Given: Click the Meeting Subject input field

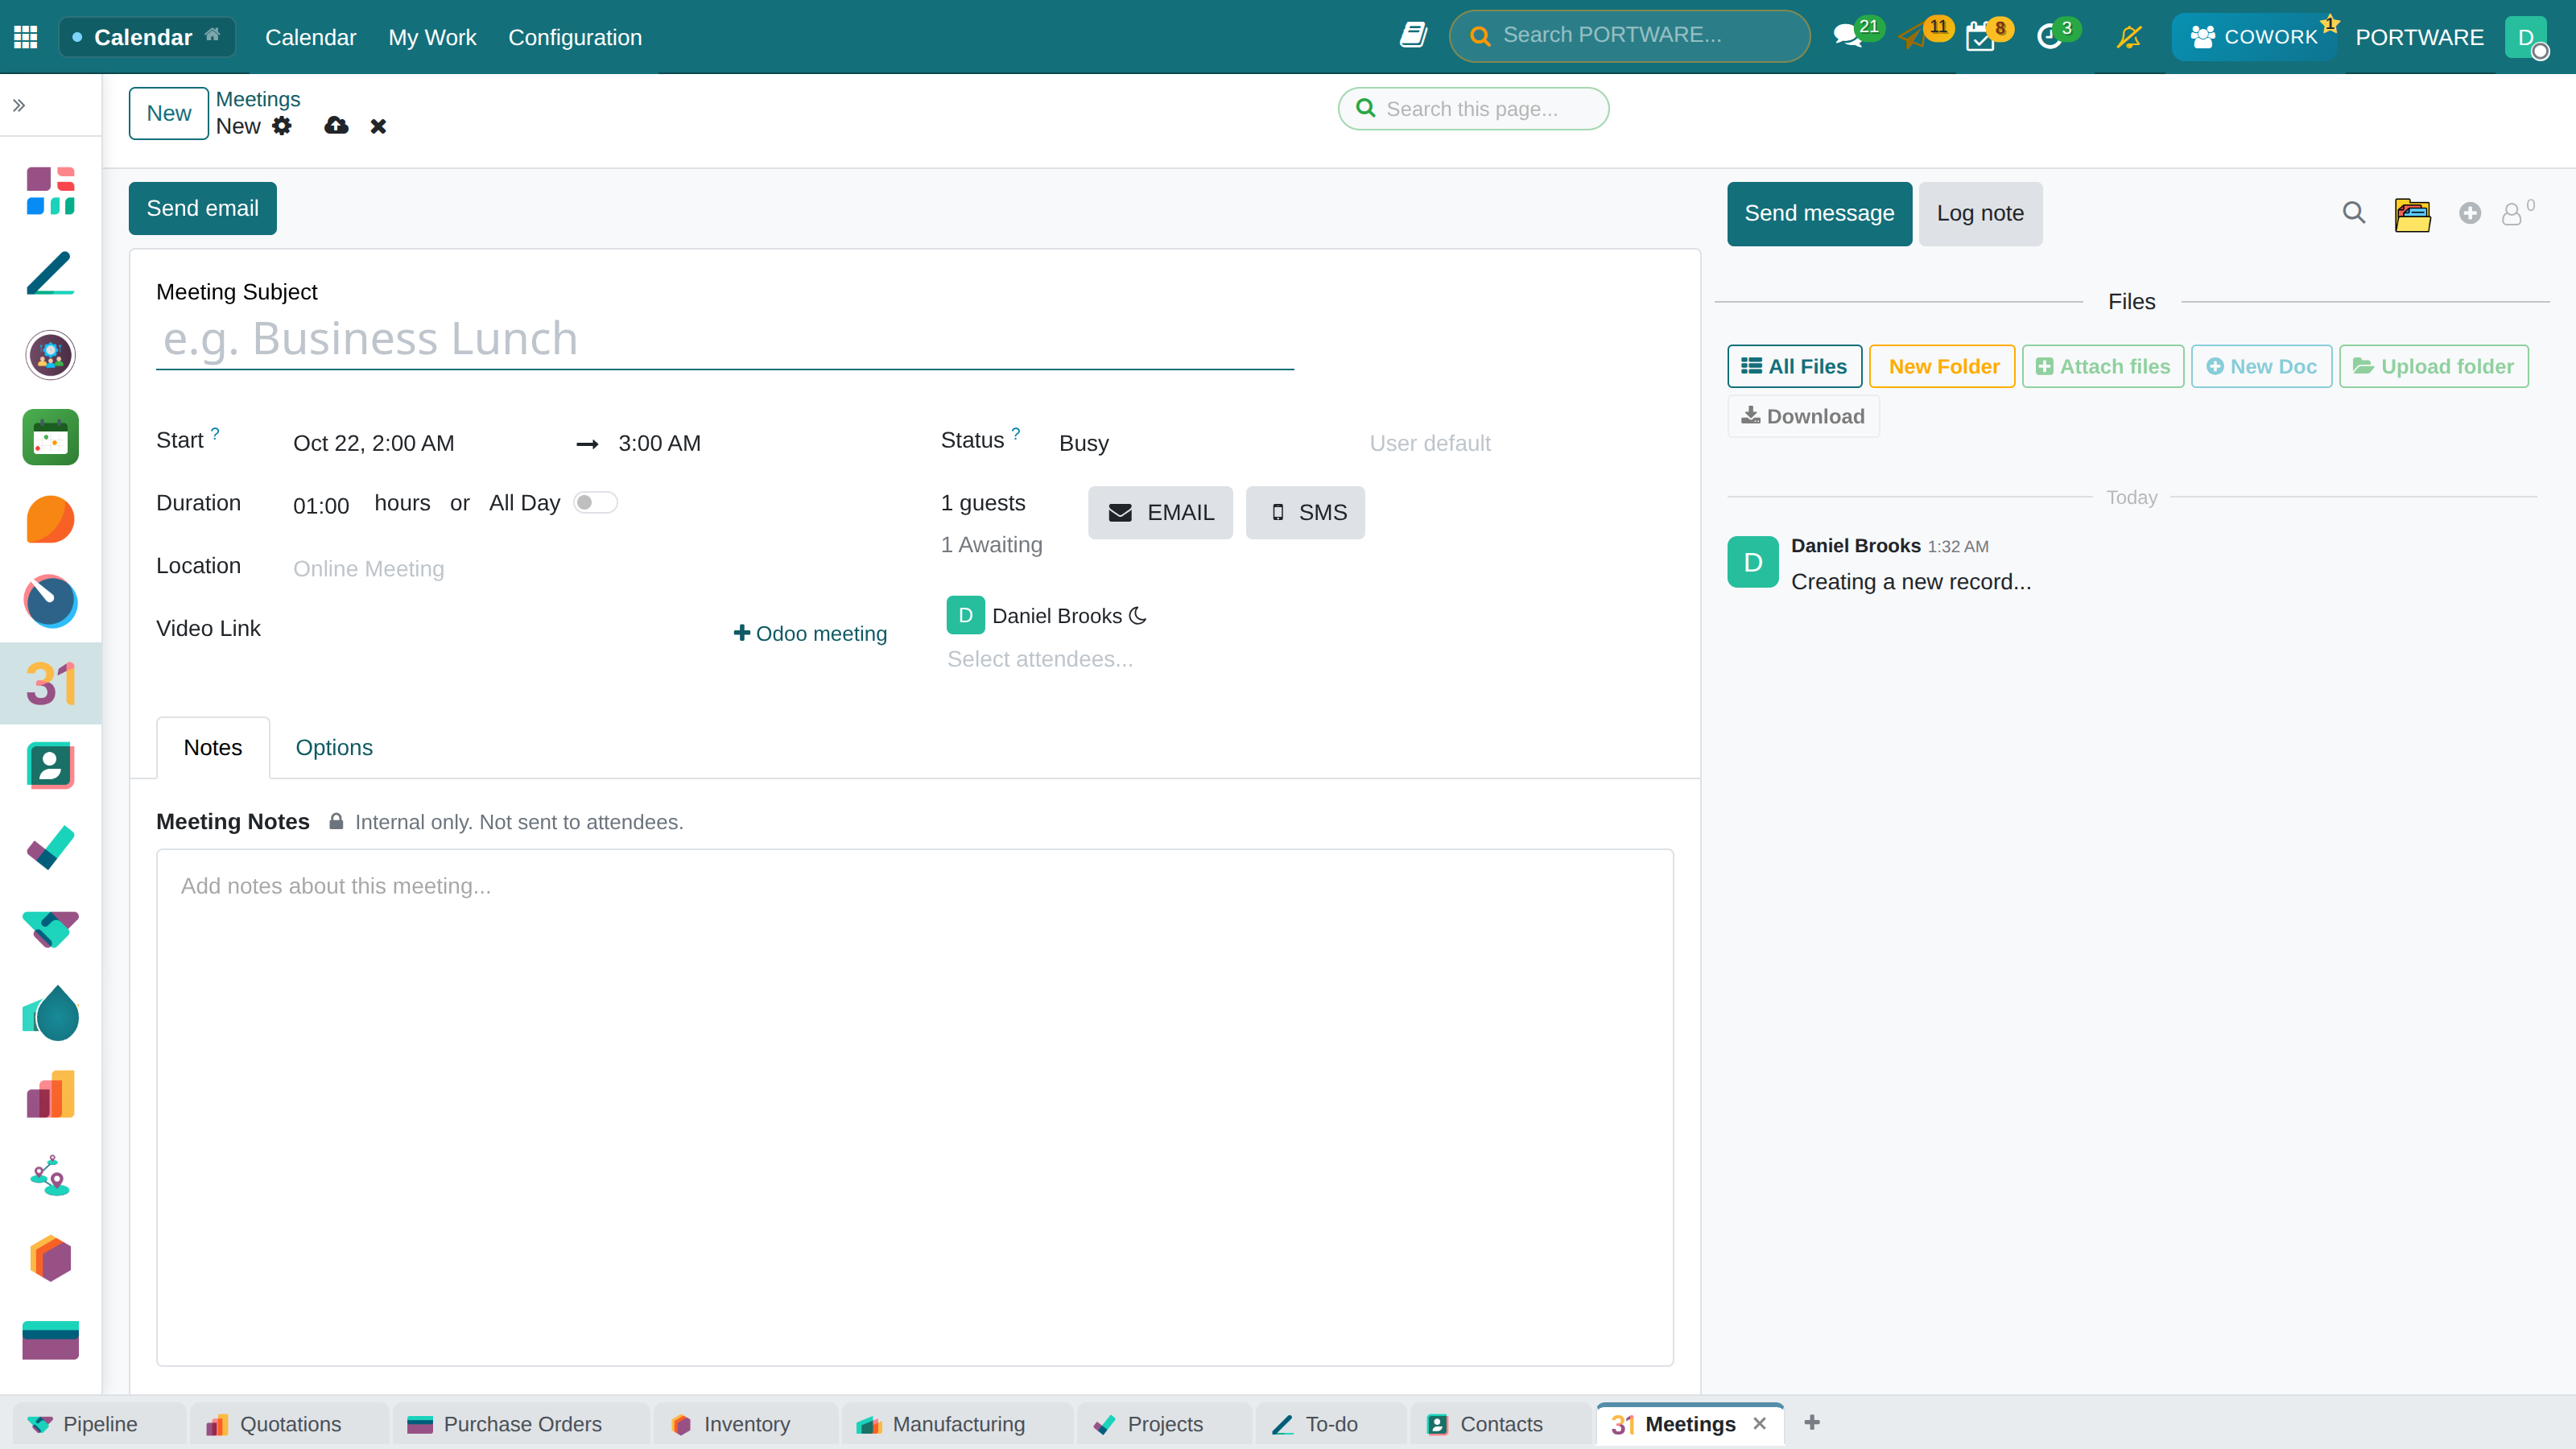Looking at the screenshot, I should [725, 339].
